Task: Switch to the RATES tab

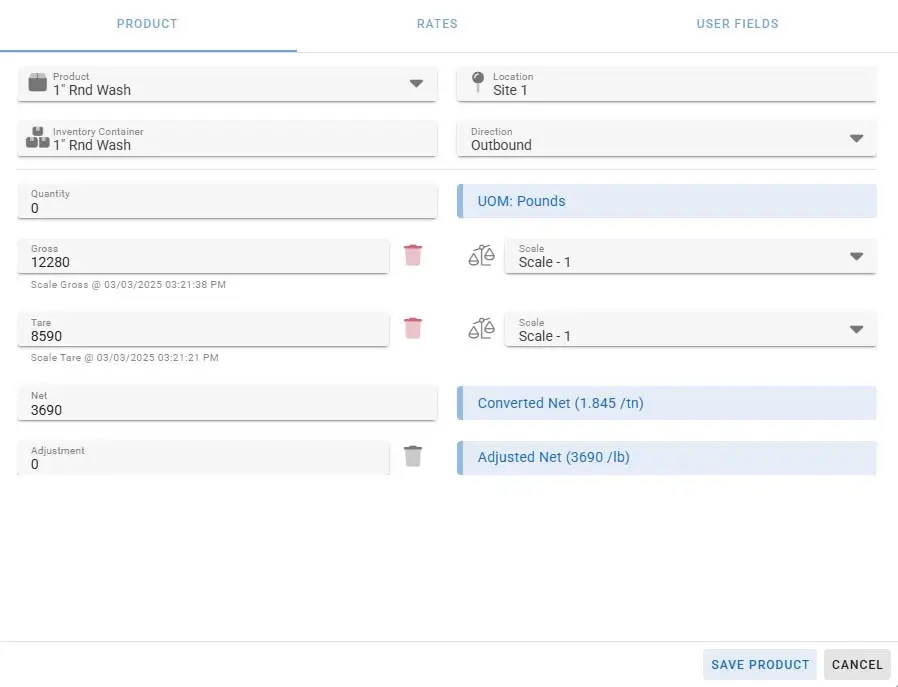Action: click(437, 23)
